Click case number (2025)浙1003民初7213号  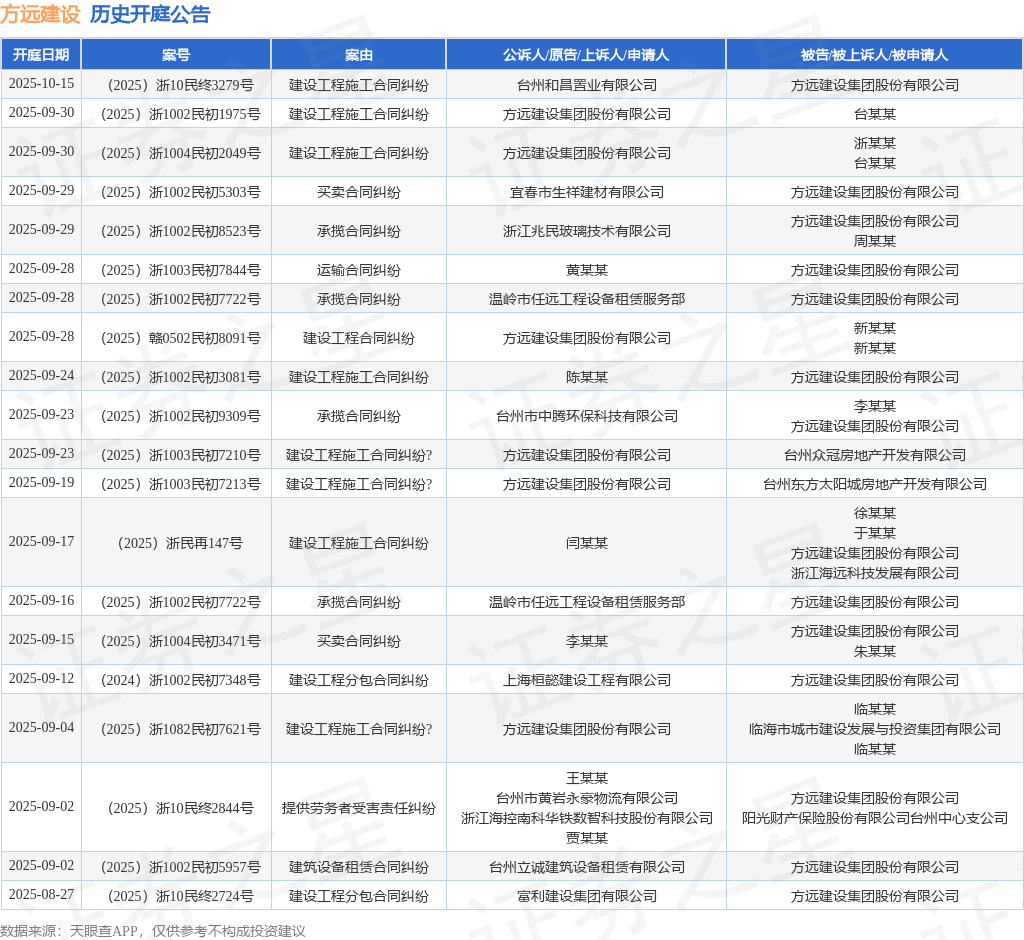click(x=180, y=484)
